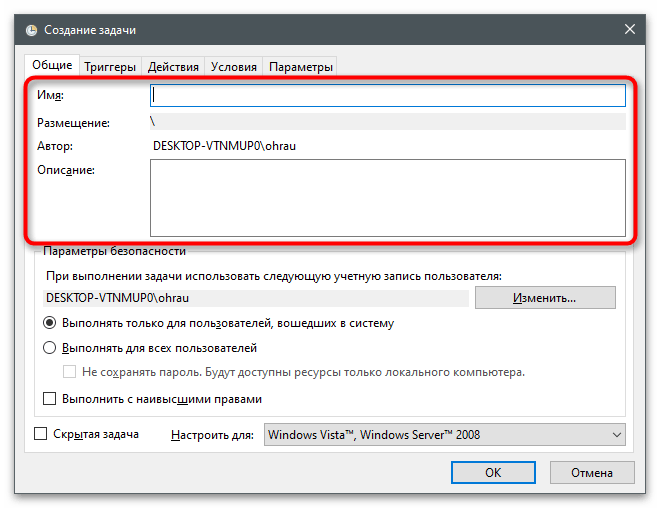
Task: Open the Действия tab
Action: click(x=173, y=67)
